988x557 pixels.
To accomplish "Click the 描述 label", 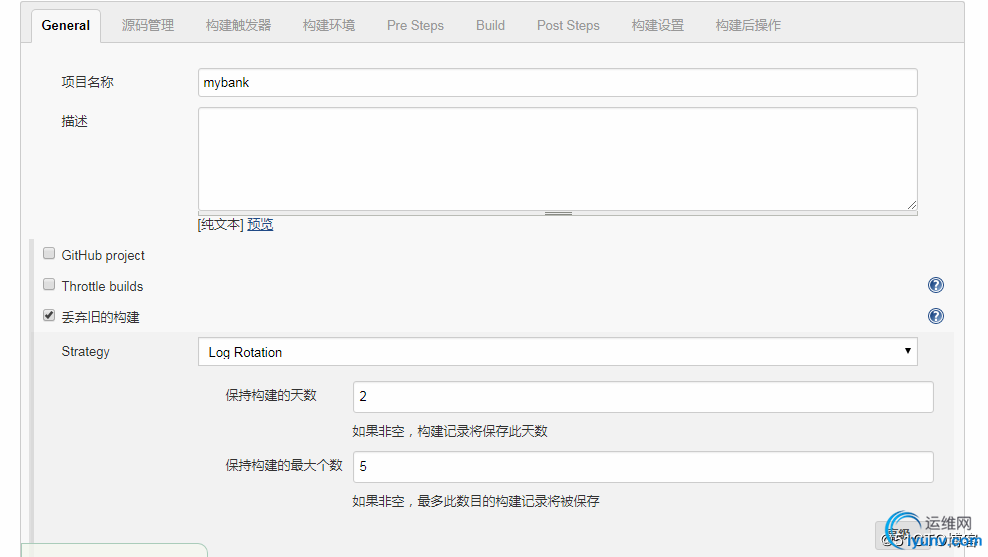I will coord(74,121).
